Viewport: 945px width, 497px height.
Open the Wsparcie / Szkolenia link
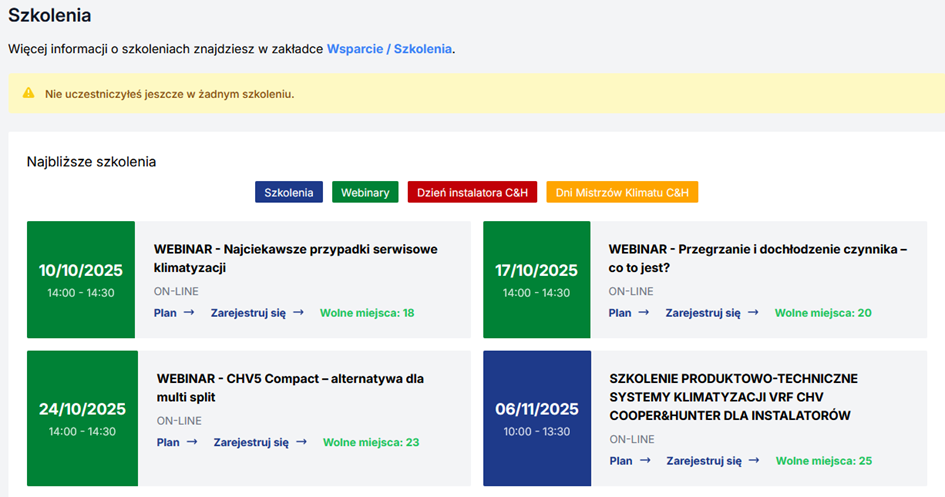tap(389, 48)
